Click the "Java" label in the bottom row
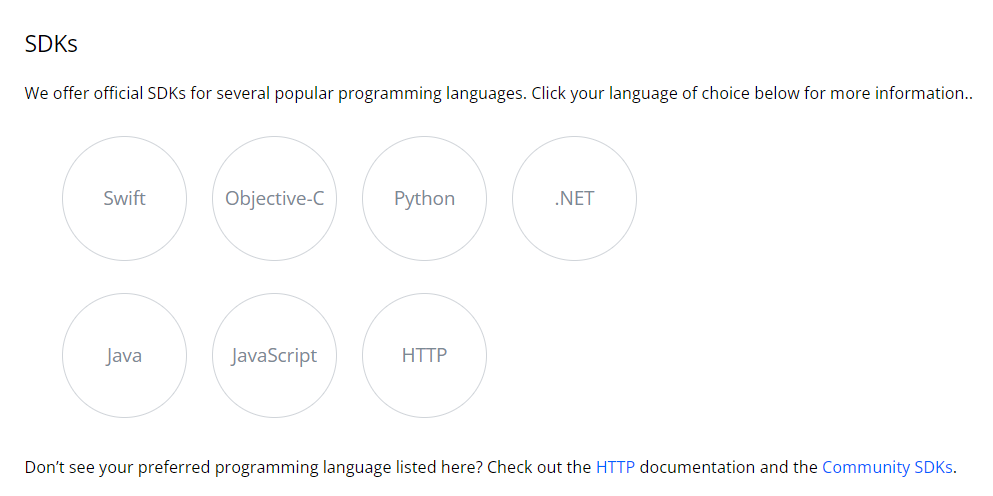Viewport: 993px width, 496px height. [x=124, y=356]
